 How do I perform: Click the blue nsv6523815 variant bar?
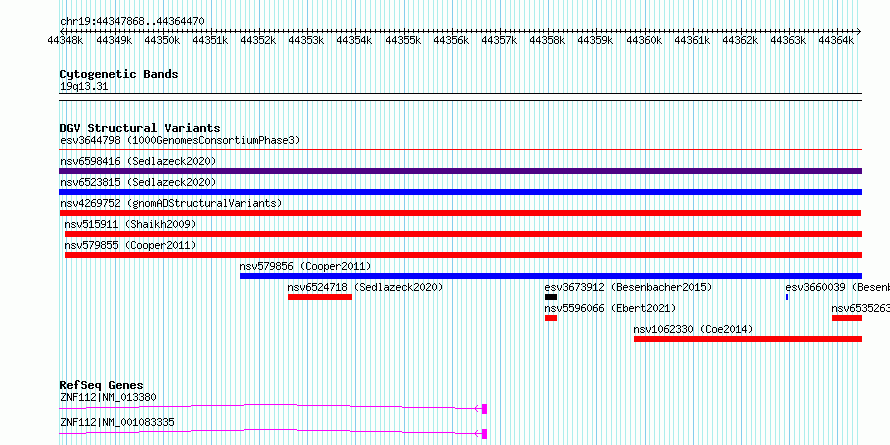coord(460,192)
